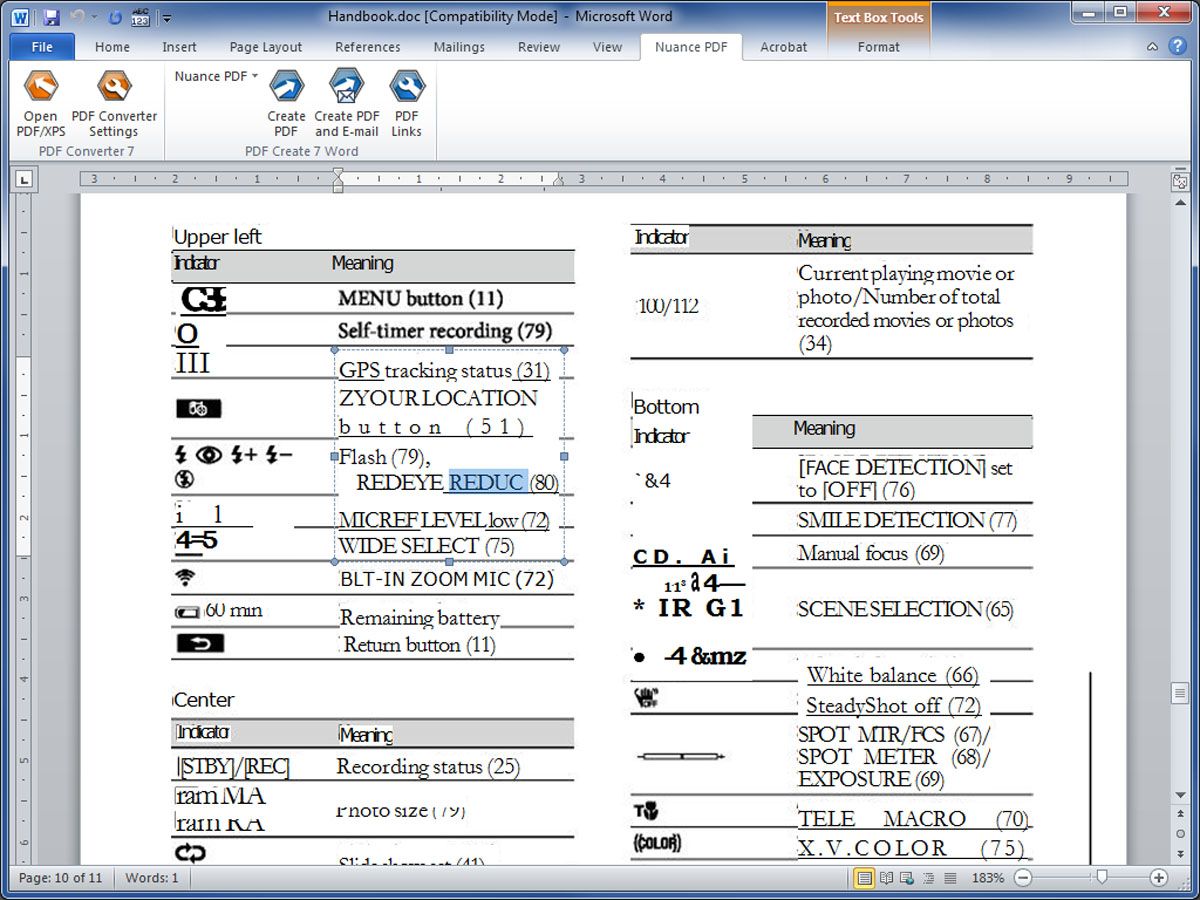This screenshot has height=900, width=1200.
Task: Open the Review tab
Action: click(539, 47)
